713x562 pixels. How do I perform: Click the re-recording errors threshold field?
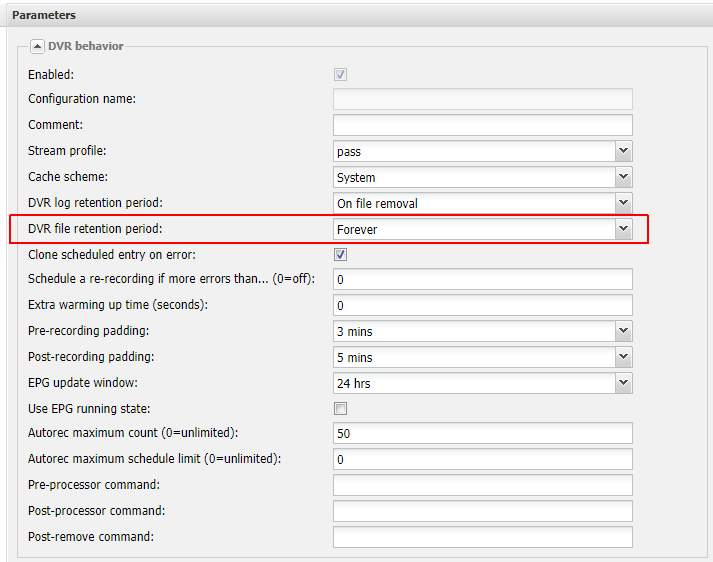point(482,279)
